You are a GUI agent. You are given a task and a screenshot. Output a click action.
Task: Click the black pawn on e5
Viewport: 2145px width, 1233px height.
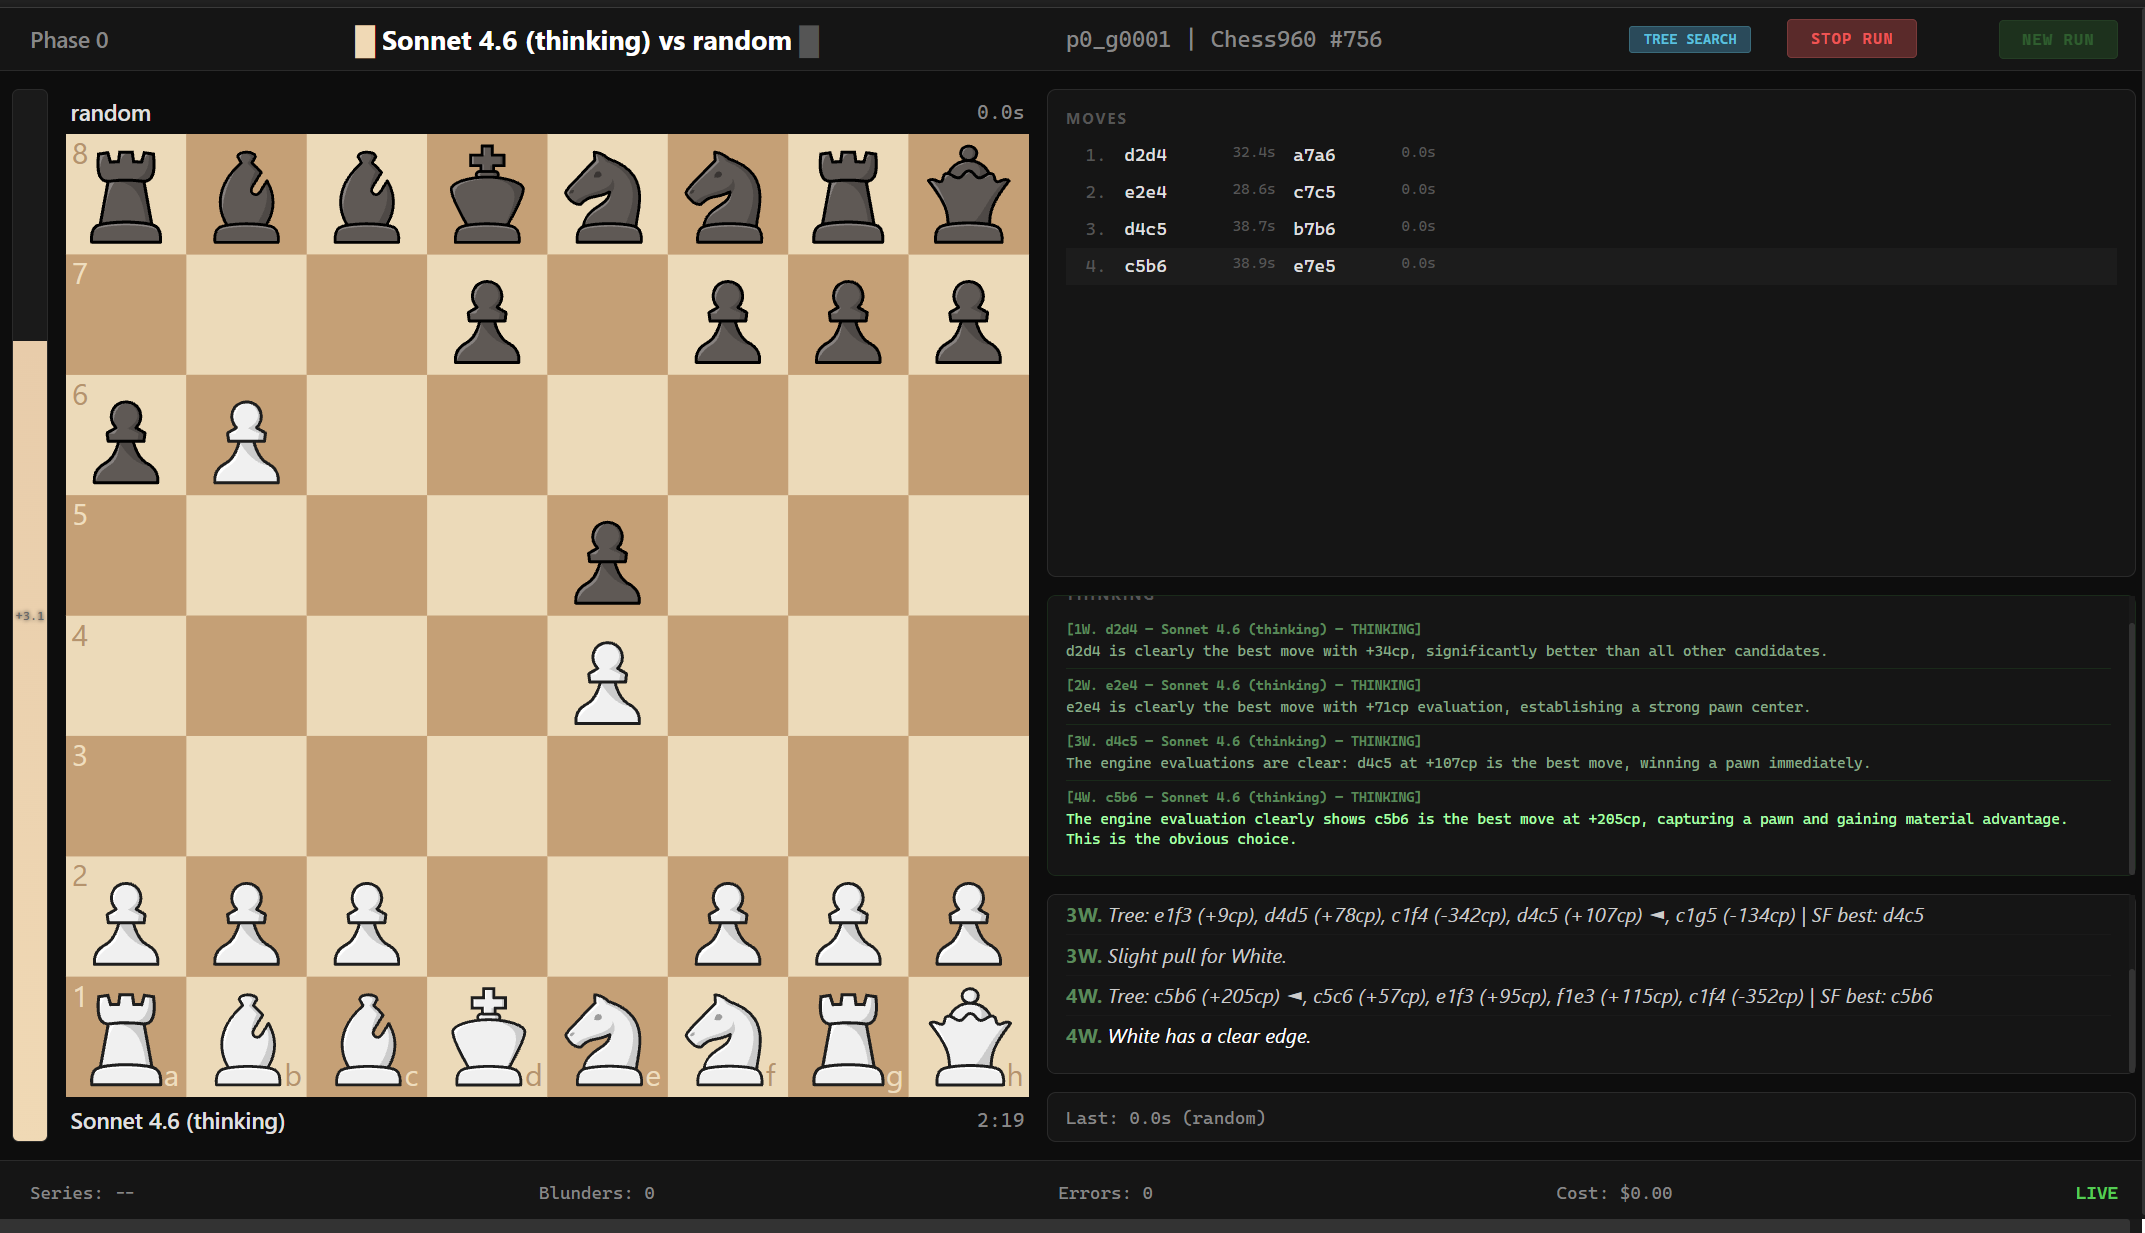click(607, 560)
